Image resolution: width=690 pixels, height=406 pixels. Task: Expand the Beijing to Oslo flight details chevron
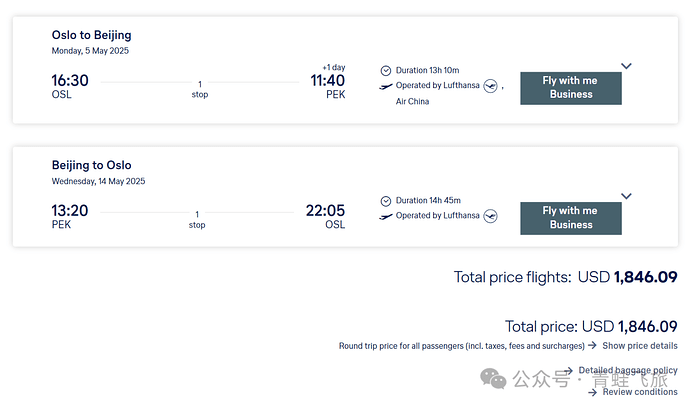point(626,196)
